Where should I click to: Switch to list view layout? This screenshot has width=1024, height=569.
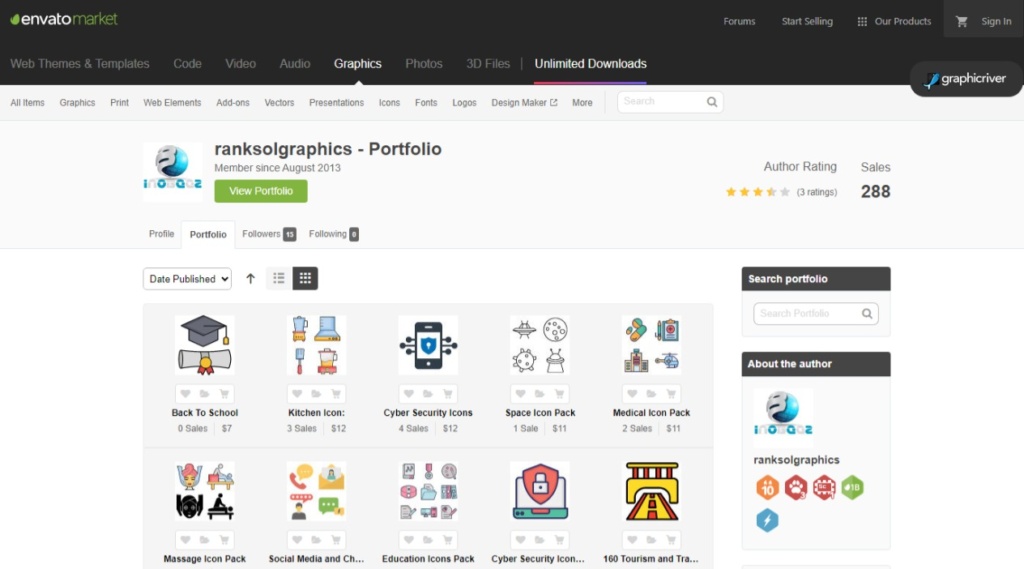[x=279, y=279]
